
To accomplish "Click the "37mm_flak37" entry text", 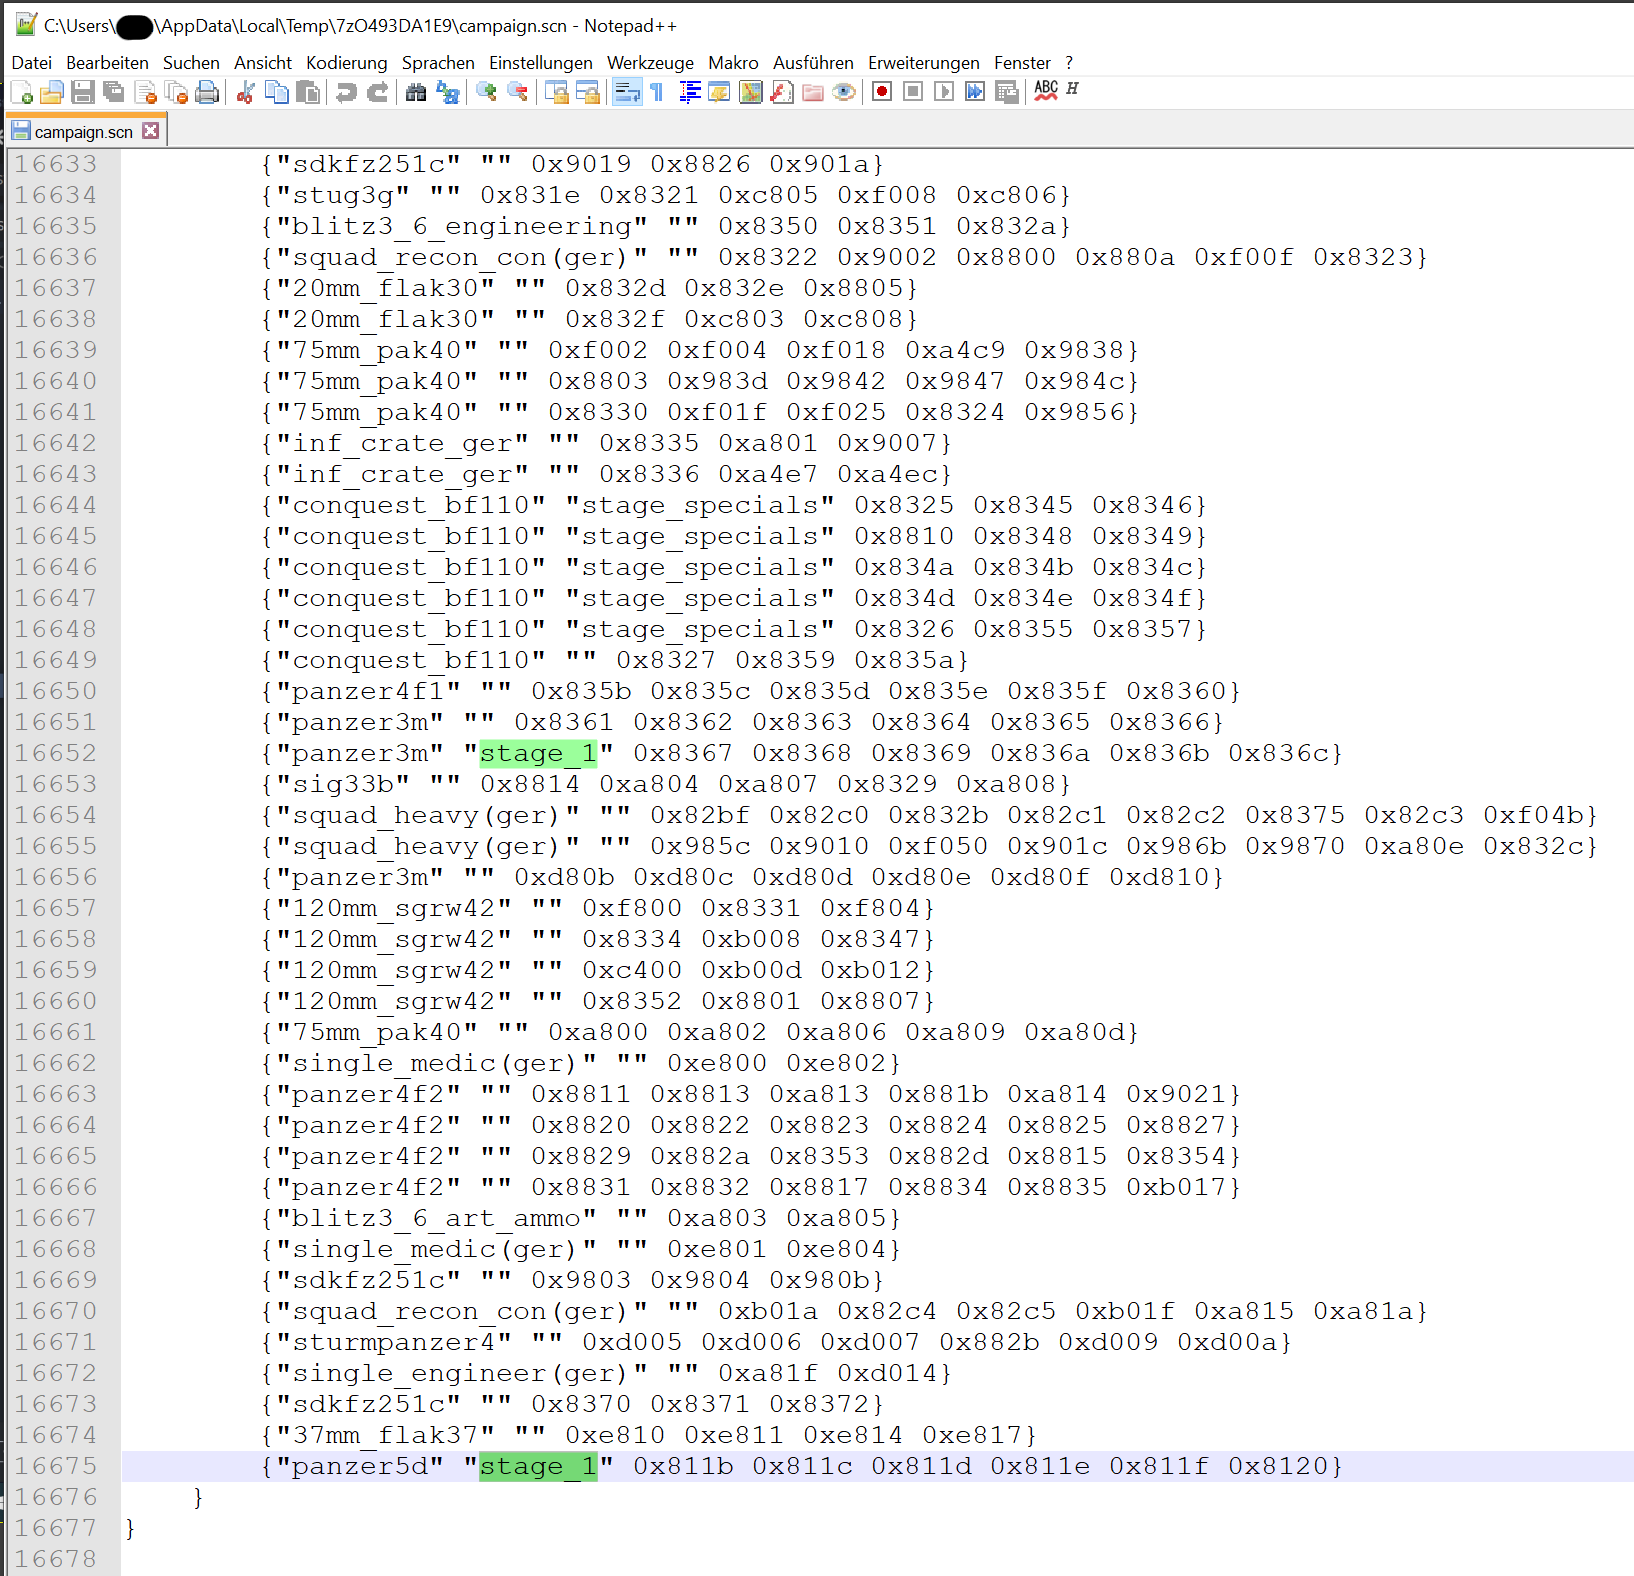I will click(386, 1435).
